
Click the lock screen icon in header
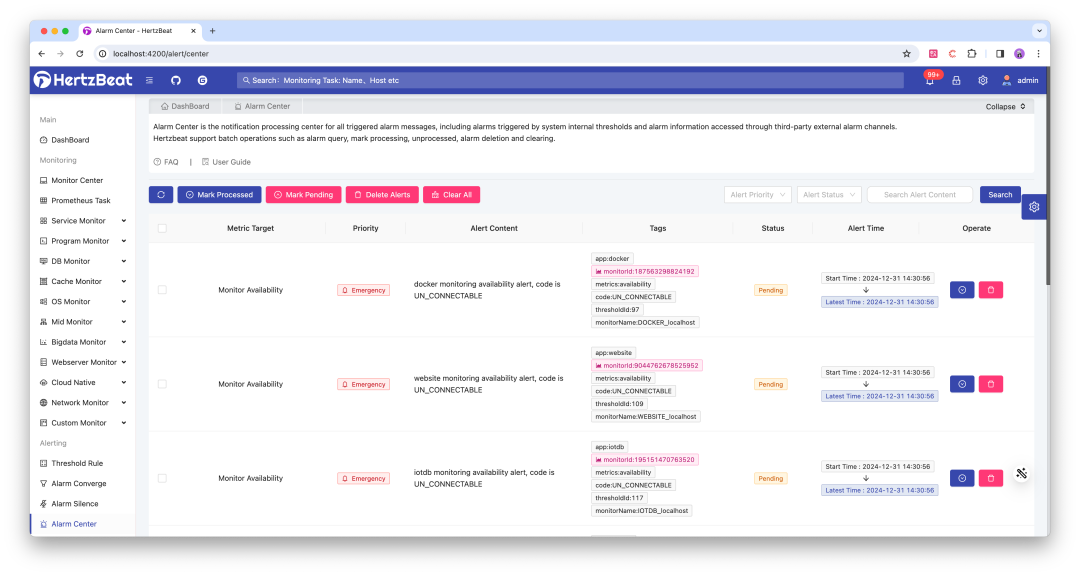coord(956,81)
